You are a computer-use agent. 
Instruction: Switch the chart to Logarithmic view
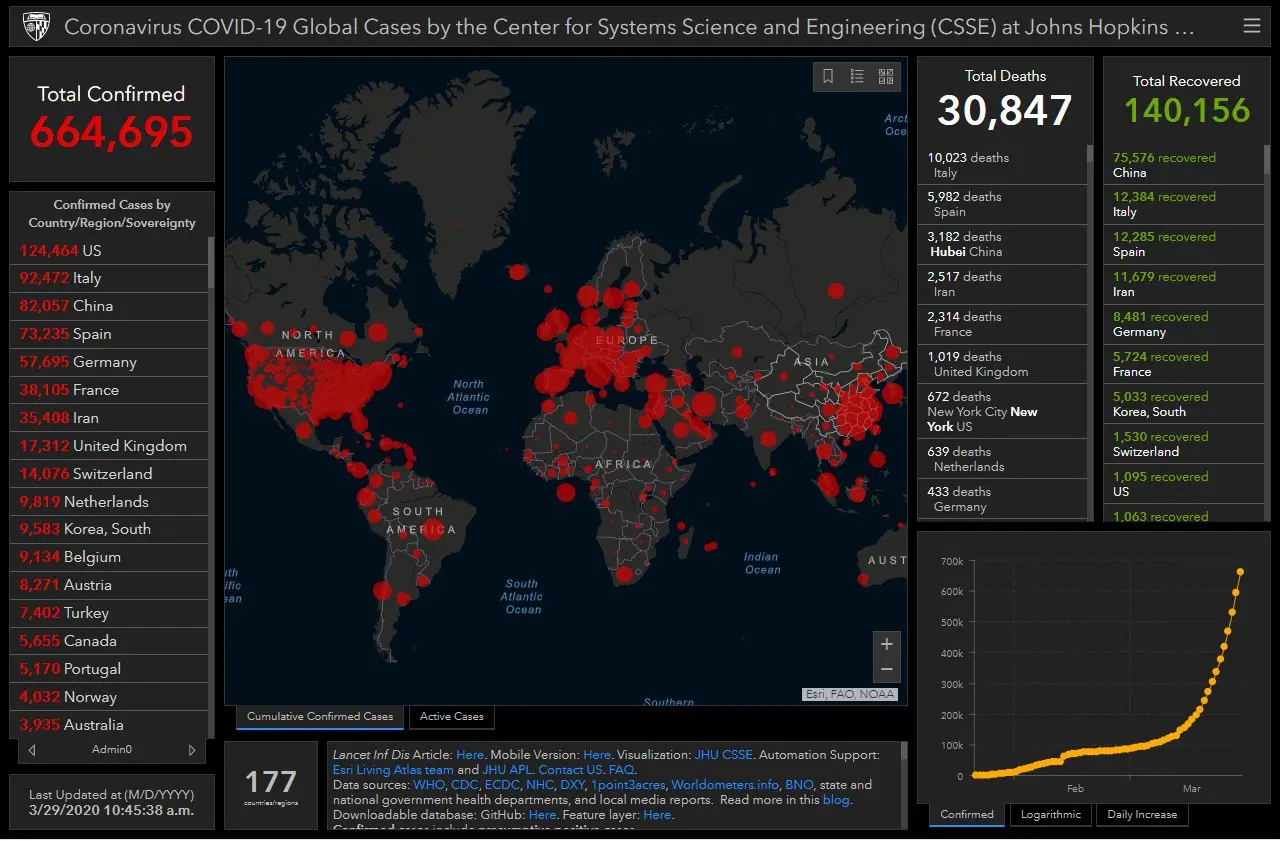[1050, 814]
